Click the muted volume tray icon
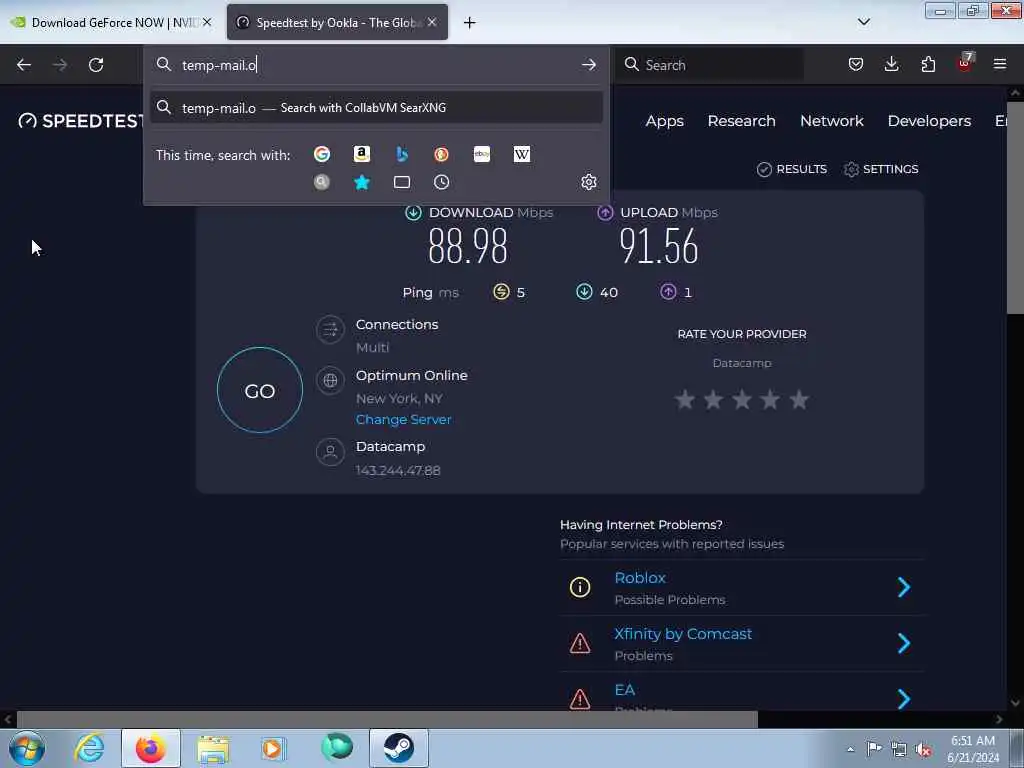This screenshot has width=1024, height=768. point(923,749)
